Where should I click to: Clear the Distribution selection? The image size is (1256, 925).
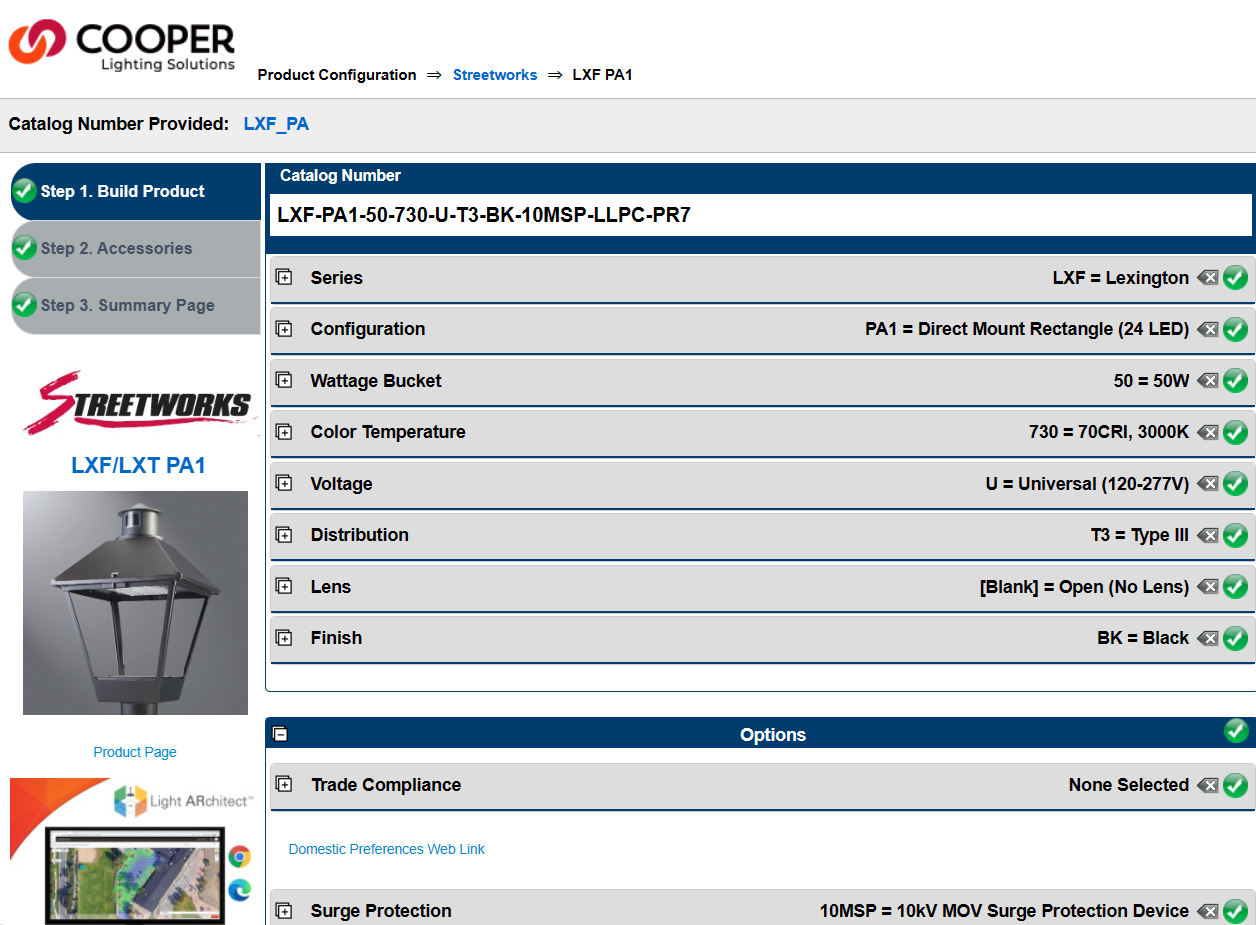1208,535
